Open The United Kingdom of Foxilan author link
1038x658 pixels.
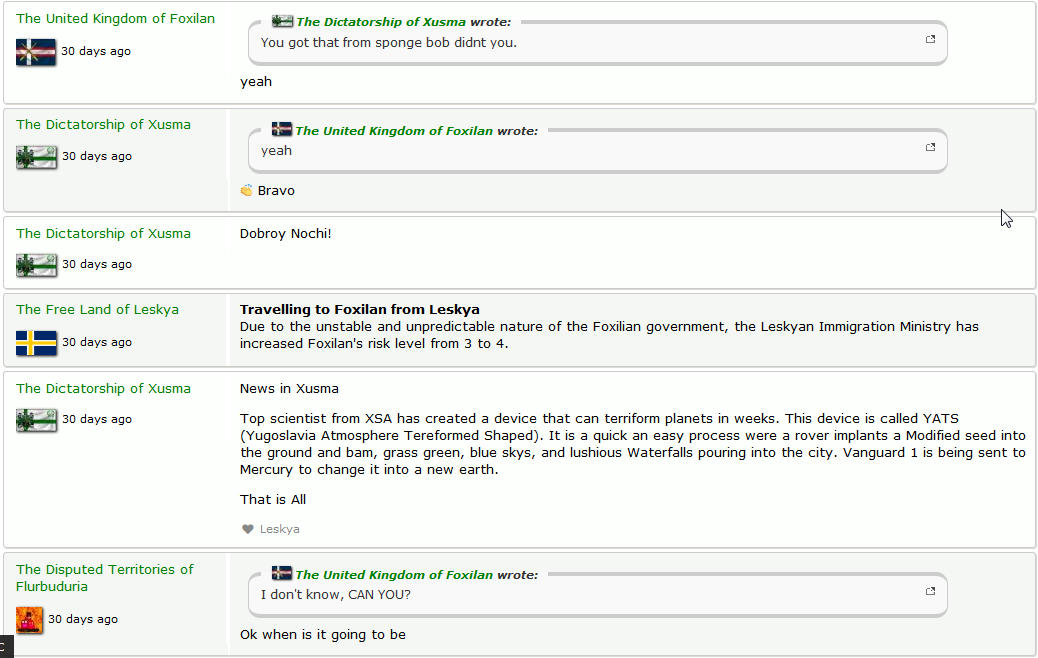[x=115, y=18]
